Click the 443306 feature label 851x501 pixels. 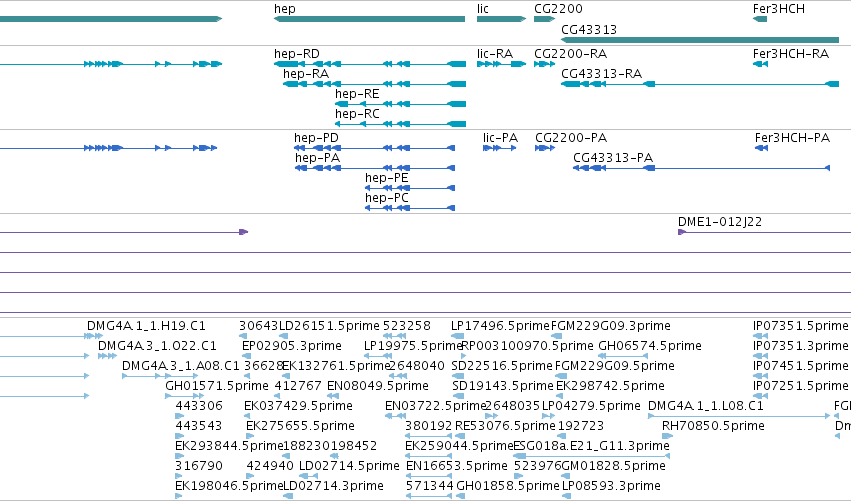199,406
